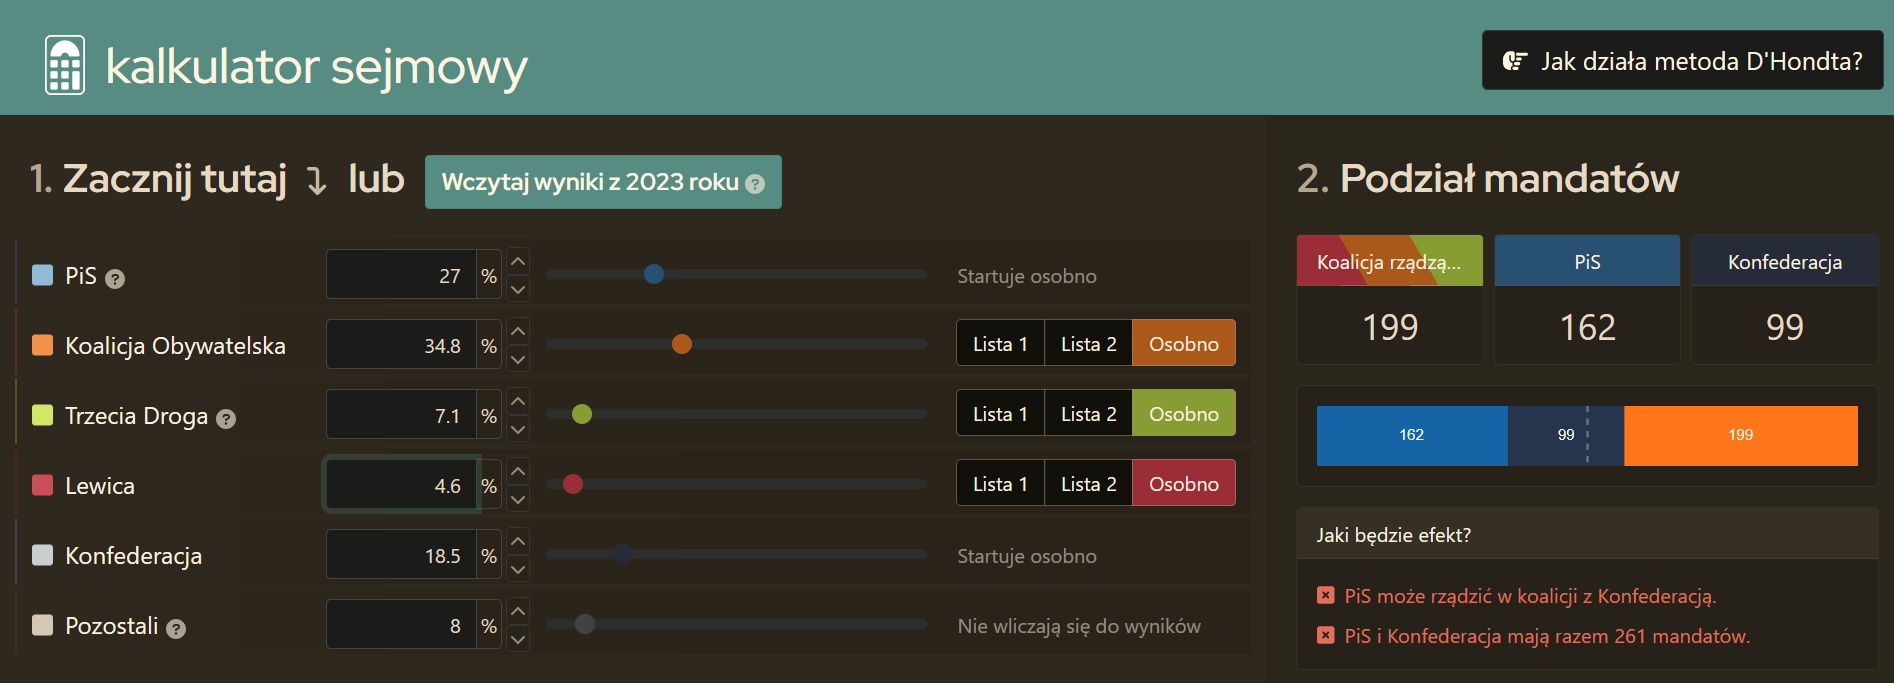Click the blue 162 segment in seat bar
The height and width of the screenshot is (683, 1894).
coord(1412,435)
